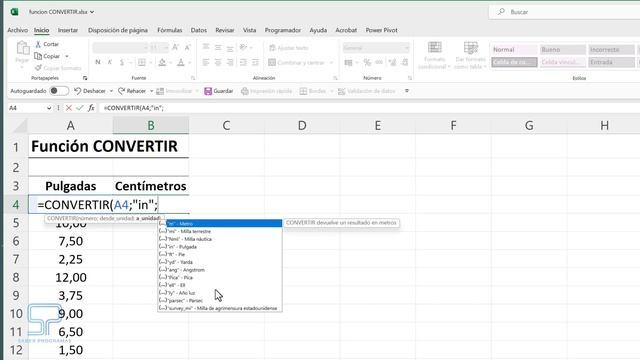Click the center horizontal alignment icon
Image resolution: width=640 pixels, height=360 pixels.
pos(218,62)
